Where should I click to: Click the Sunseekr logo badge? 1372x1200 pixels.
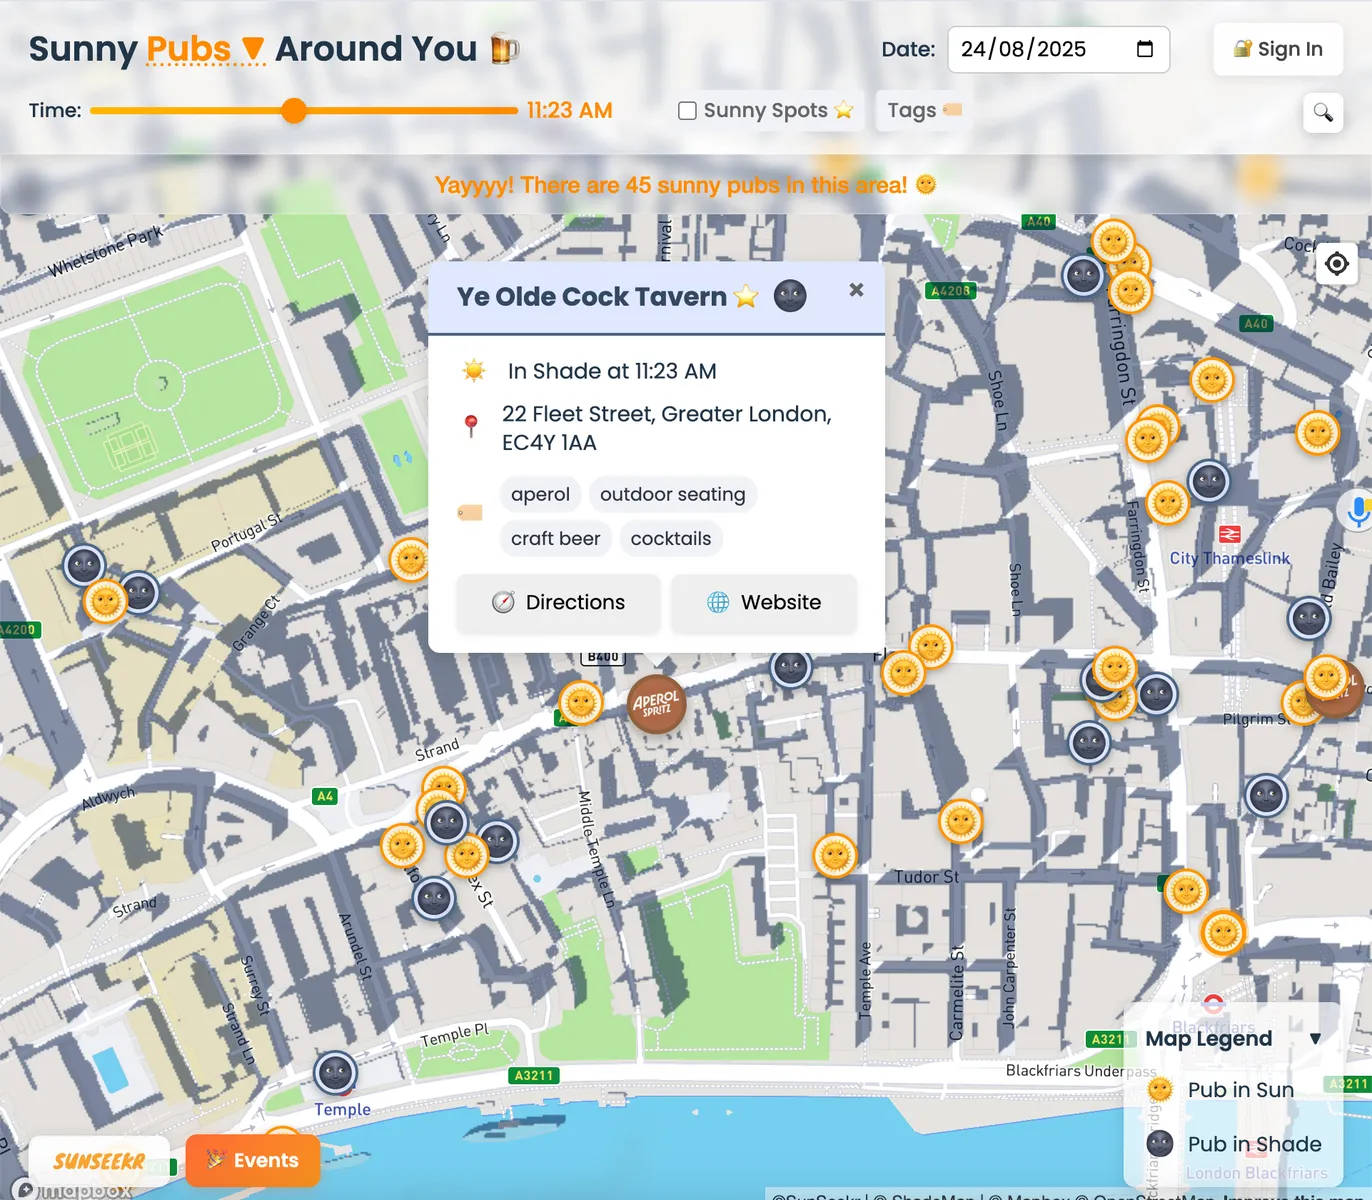99,1161
